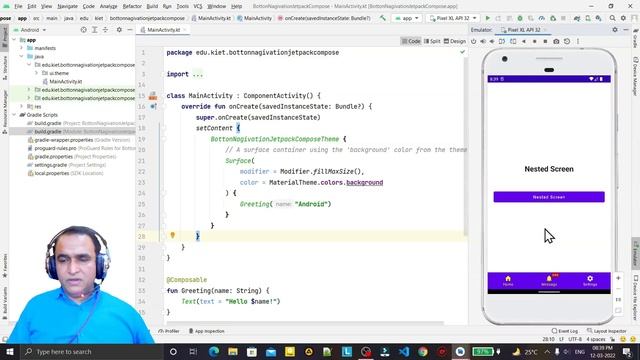Open Visual Studio Code from taskbar
640x360 pixels.
point(404,351)
